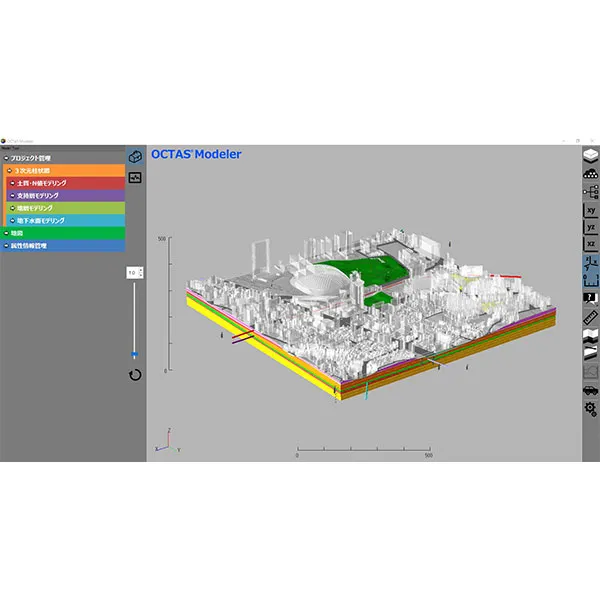The image size is (600, 600).
Task: Select the stacked layers icon in right toolbar
Action: (x=590, y=156)
